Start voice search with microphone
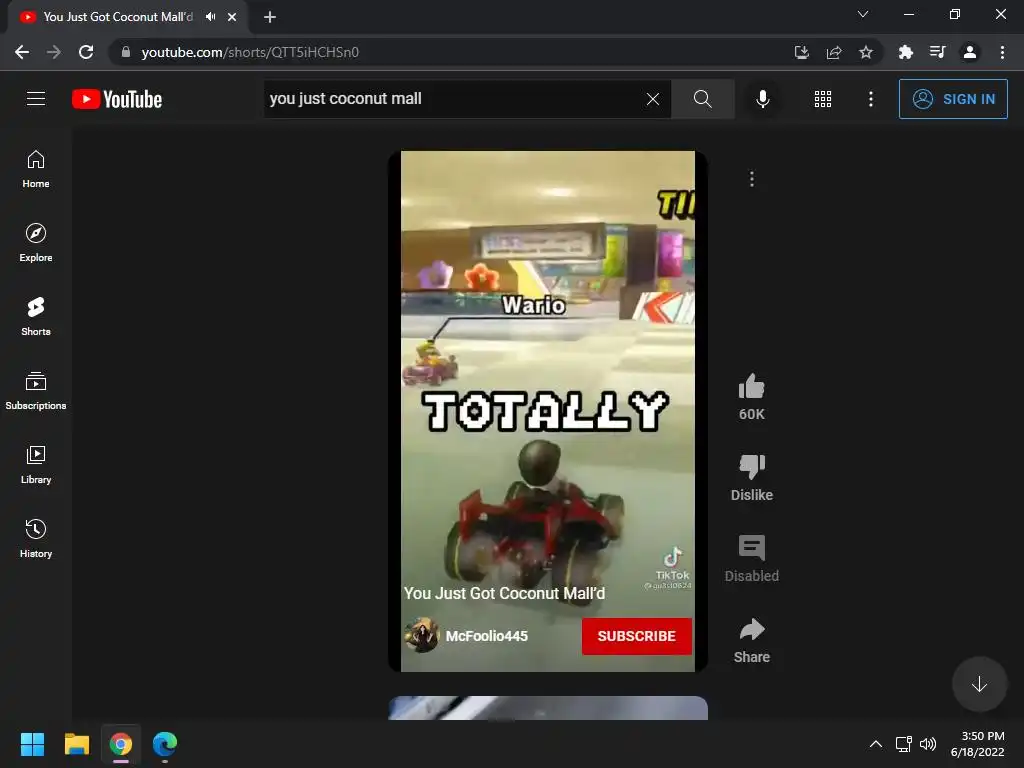The height and width of the screenshot is (768, 1024). pos(762,99)
